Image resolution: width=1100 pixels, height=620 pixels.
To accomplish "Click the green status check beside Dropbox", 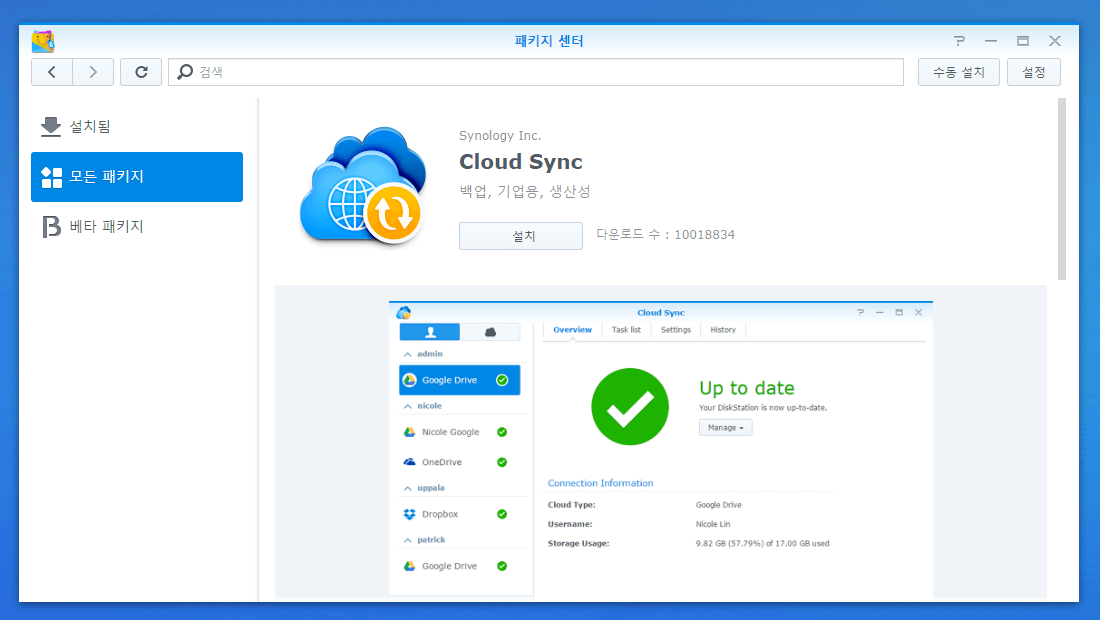I will coord(502,514).
